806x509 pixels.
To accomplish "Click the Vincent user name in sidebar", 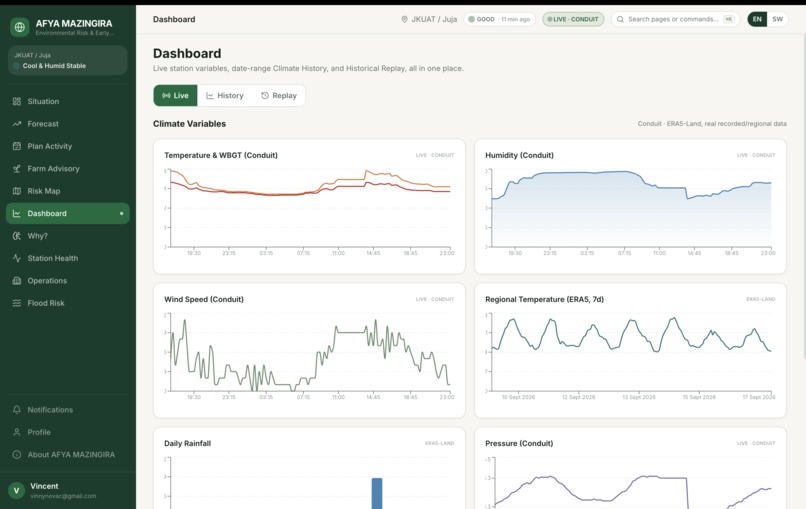I will coord(44,486).
